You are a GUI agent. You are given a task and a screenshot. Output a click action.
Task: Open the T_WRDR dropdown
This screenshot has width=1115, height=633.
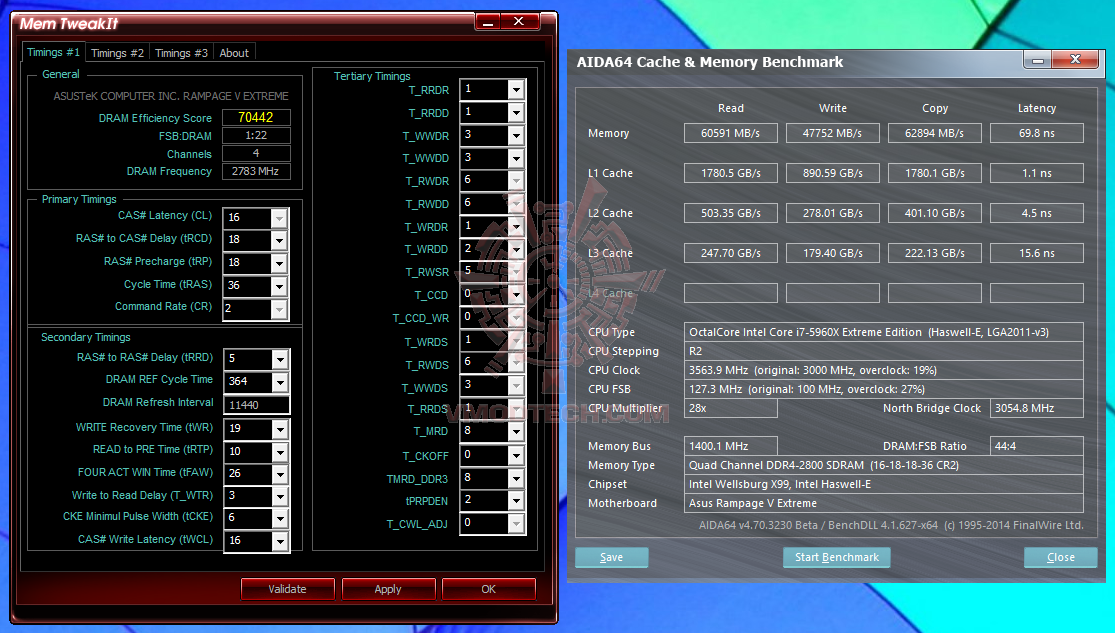(516, 226)
